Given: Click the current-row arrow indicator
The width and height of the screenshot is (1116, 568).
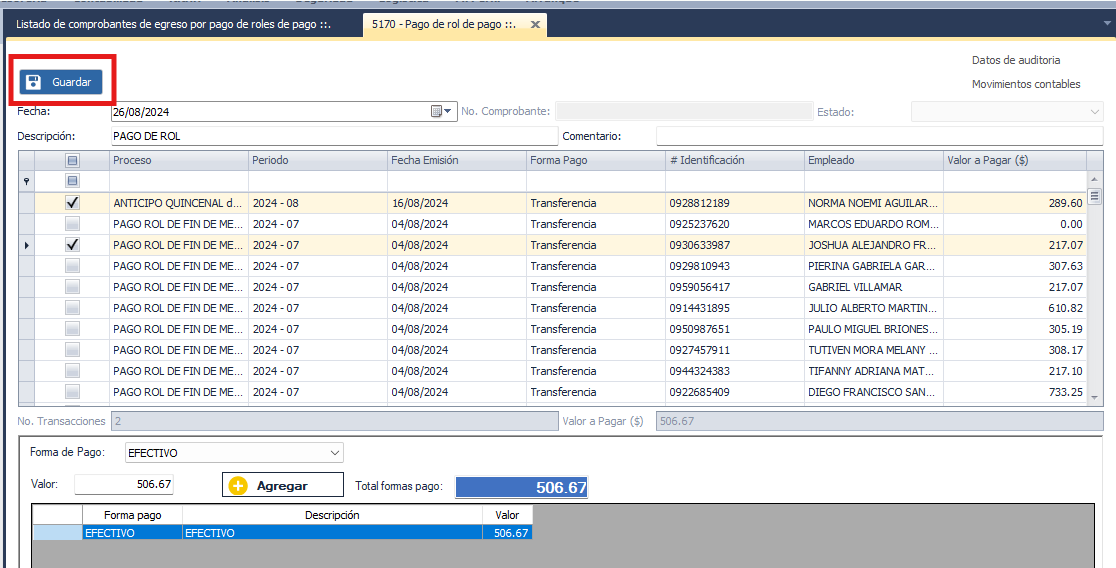Looking at the screenshot, I should click(x=26, y=245).
